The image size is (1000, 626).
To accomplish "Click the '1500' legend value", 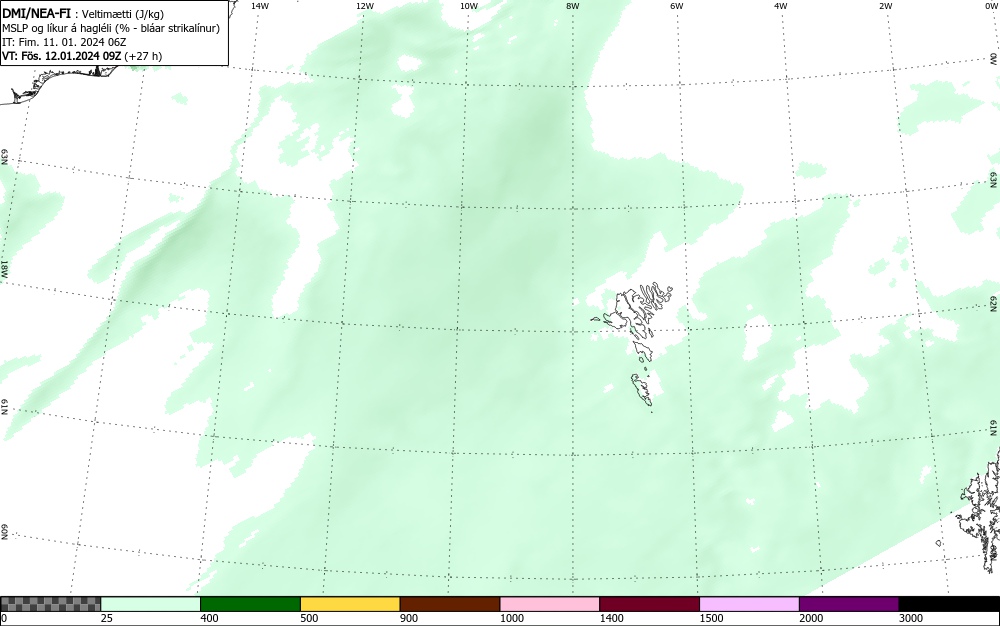I will coord(711,618).
